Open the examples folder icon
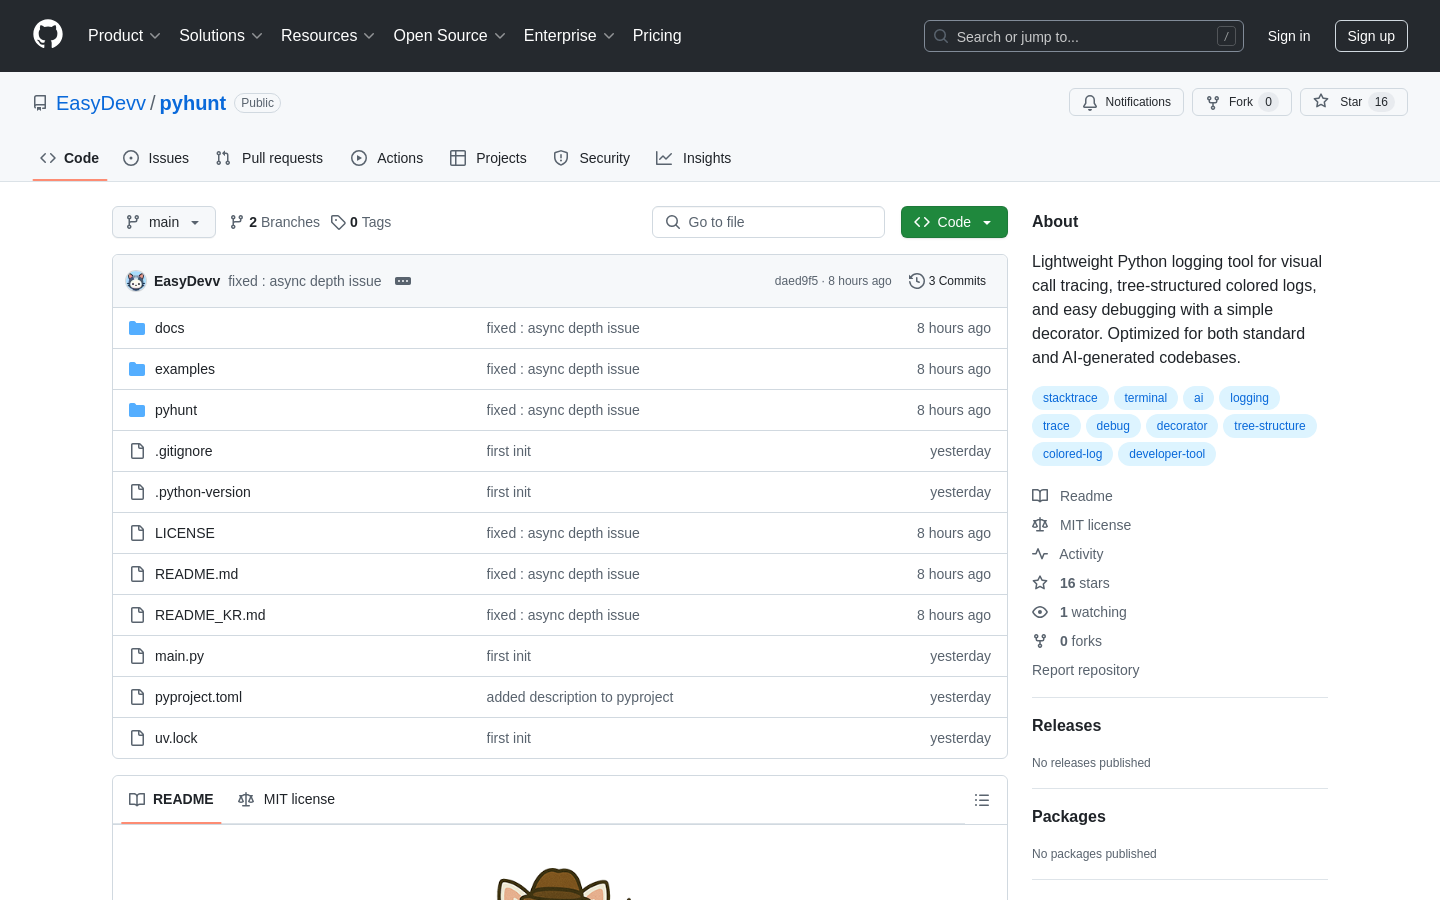Screen dimensions: 1440x900 (x=137, y=369)
